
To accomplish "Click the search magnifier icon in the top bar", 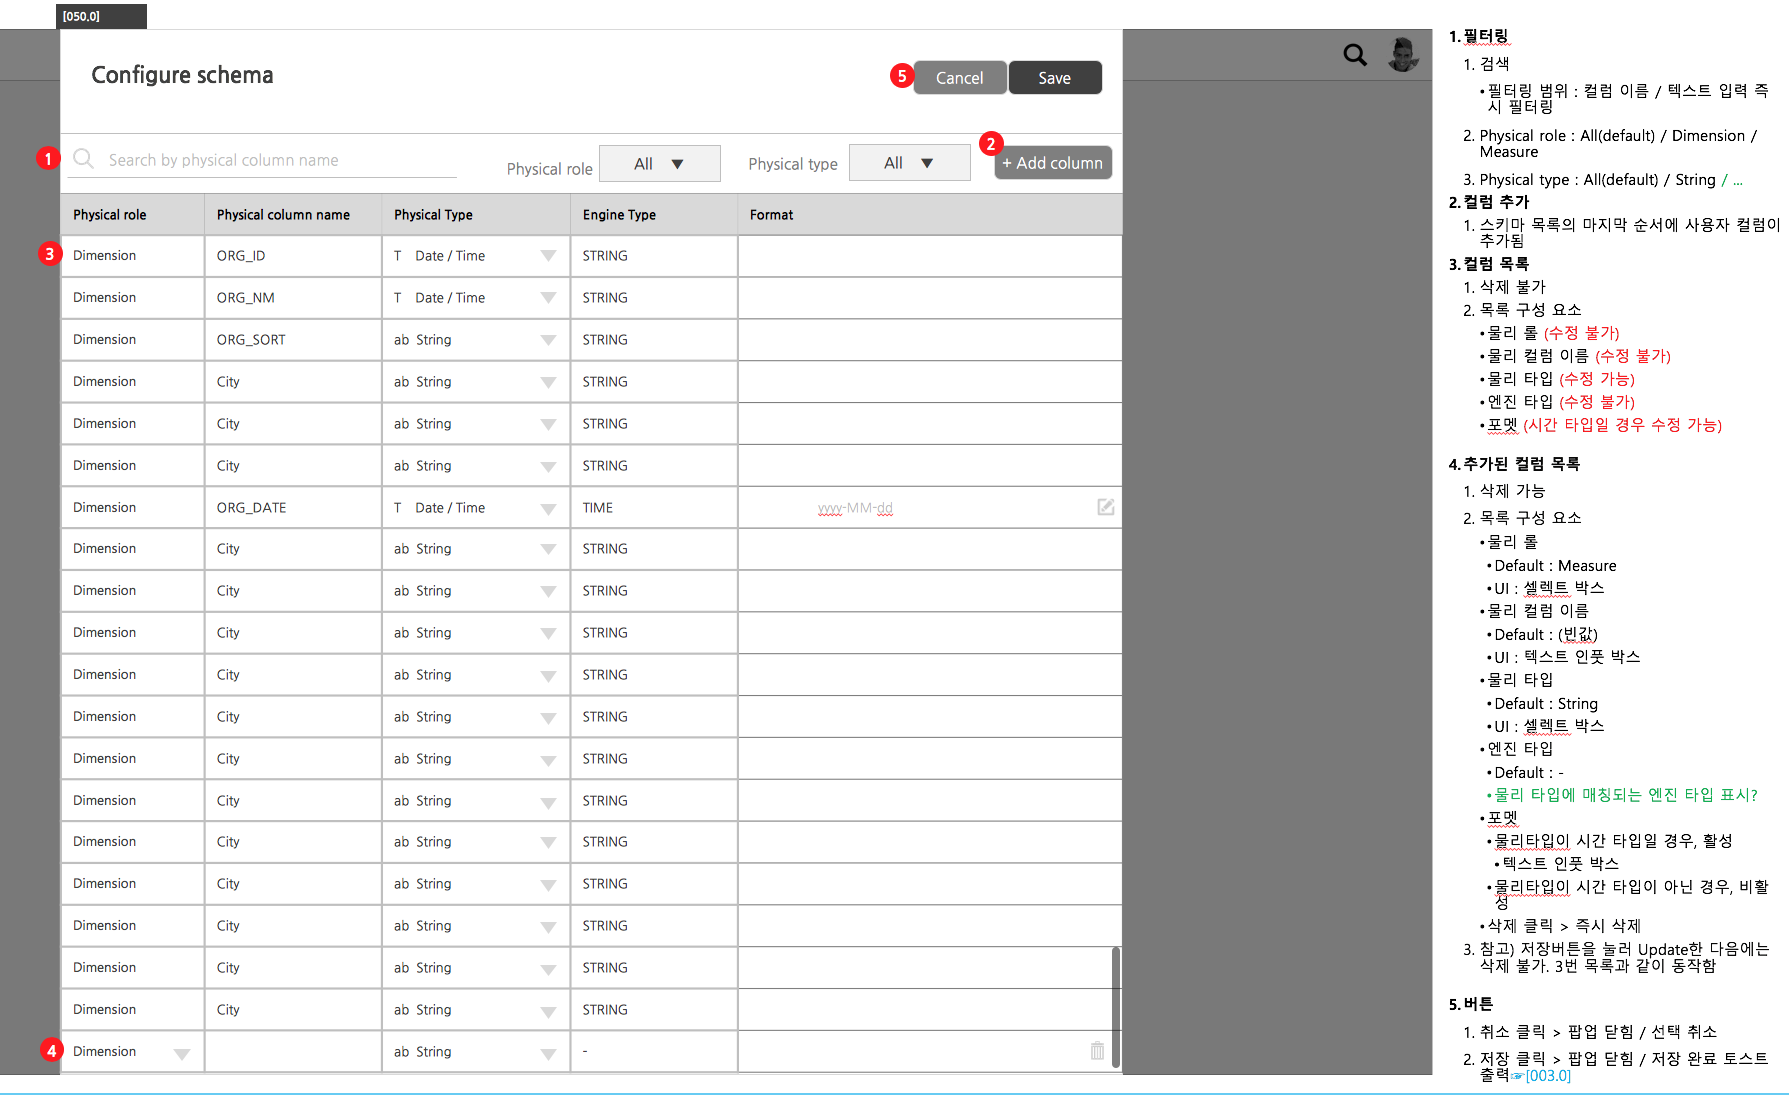I will click(1355, 55).
